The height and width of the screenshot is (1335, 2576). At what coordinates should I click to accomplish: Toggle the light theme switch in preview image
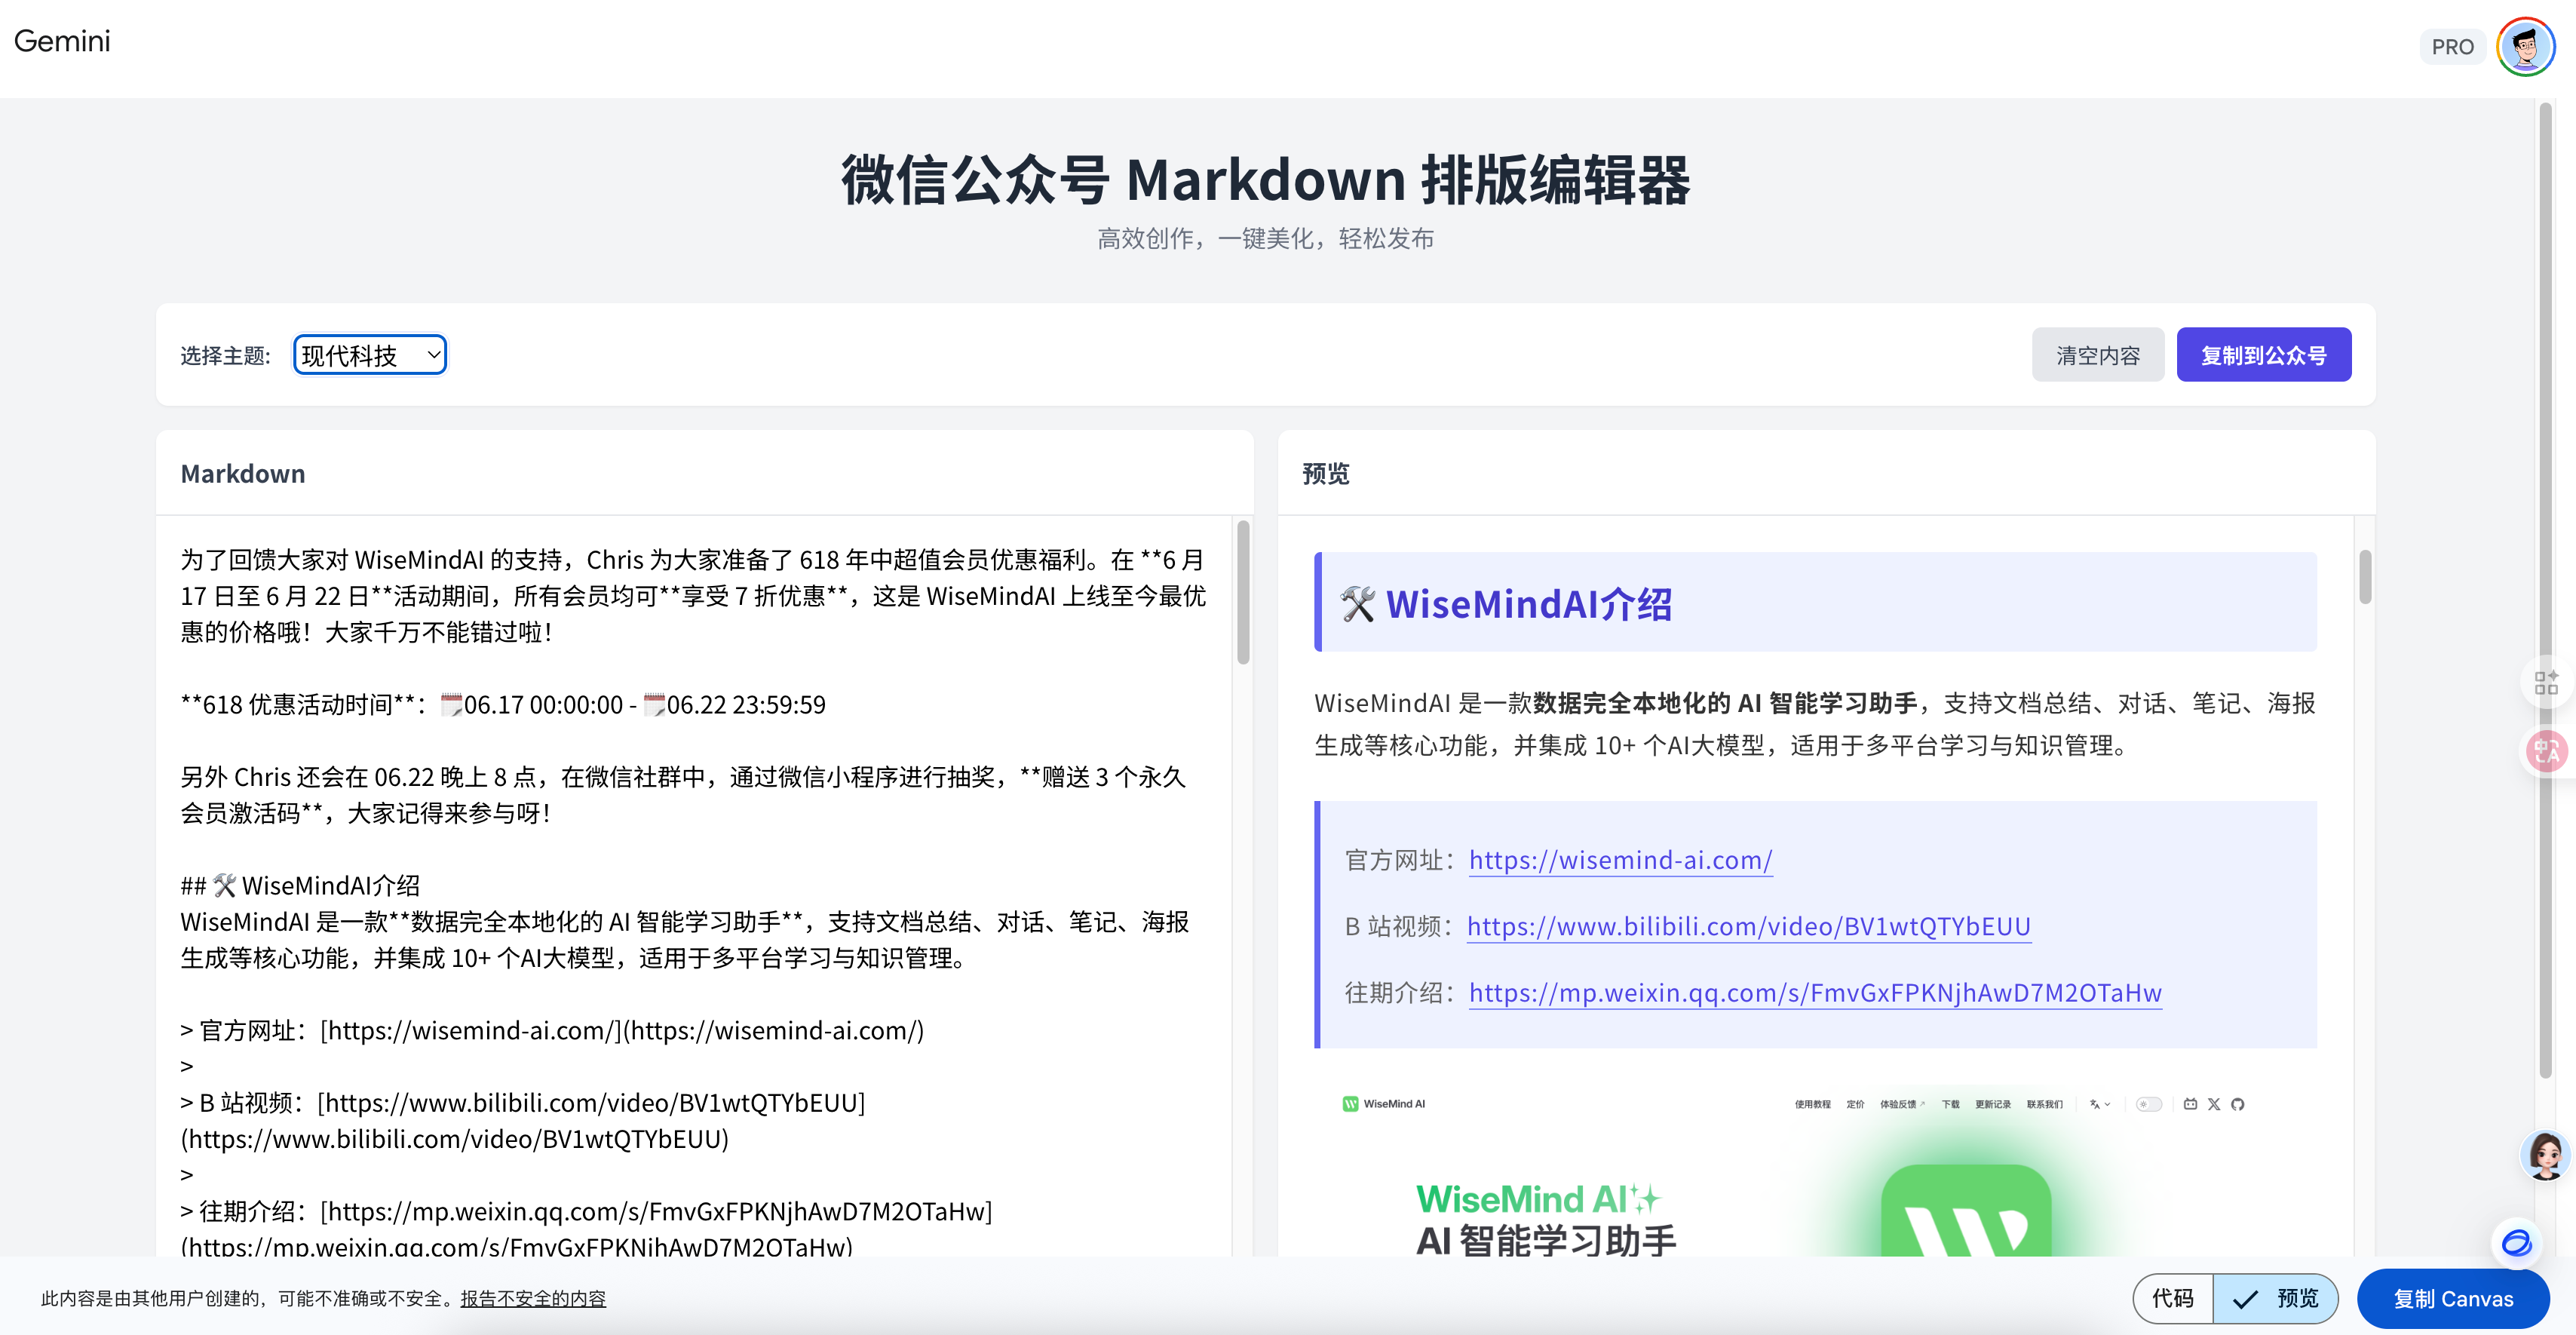click(x=2149, y=1104)
